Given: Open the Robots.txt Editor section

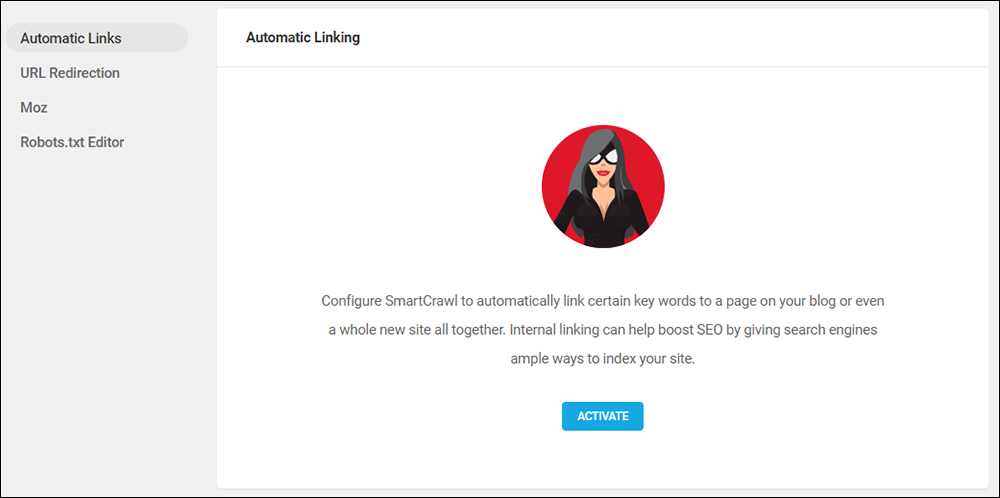Looking at the screenshot, I should point(72,142).
